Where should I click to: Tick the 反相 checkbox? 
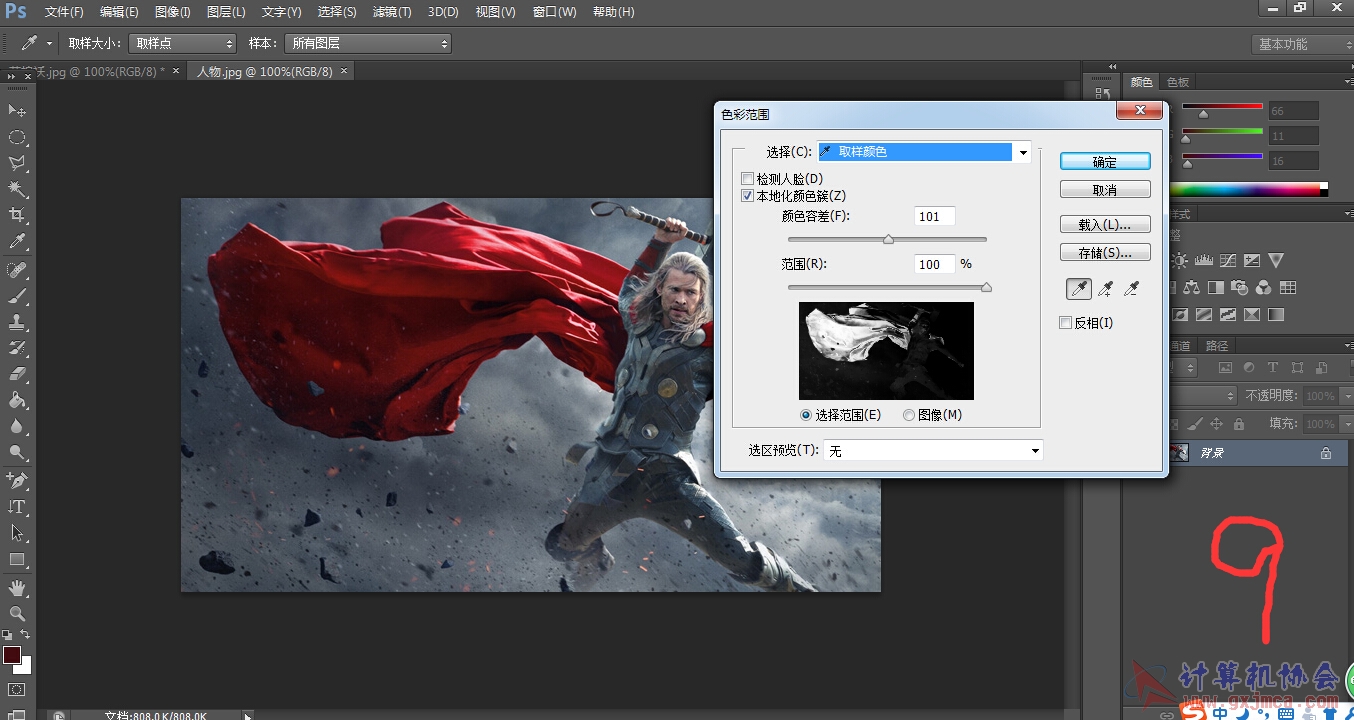pos(1066,323)
